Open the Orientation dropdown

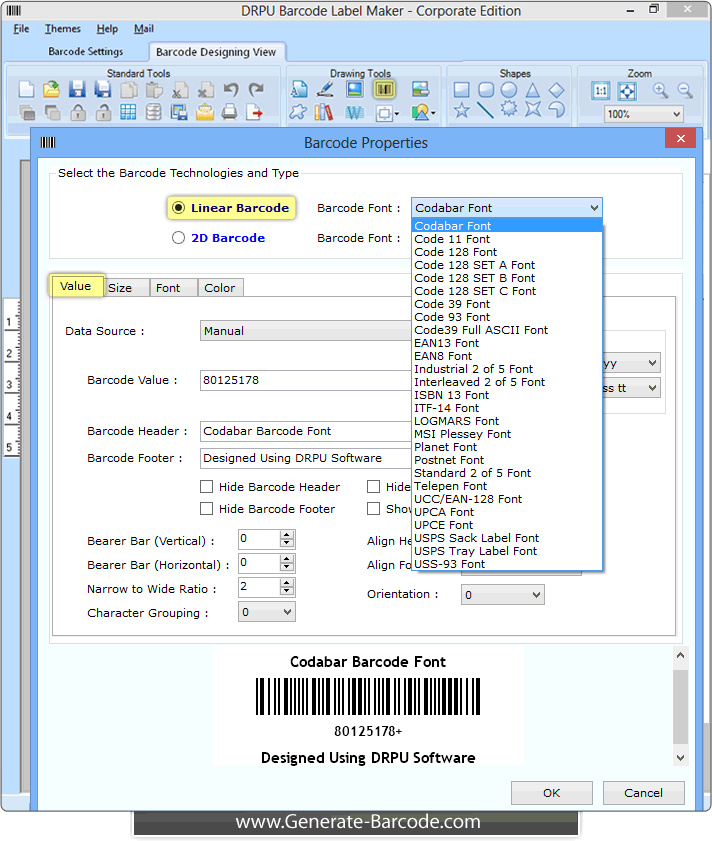(503, 595)
